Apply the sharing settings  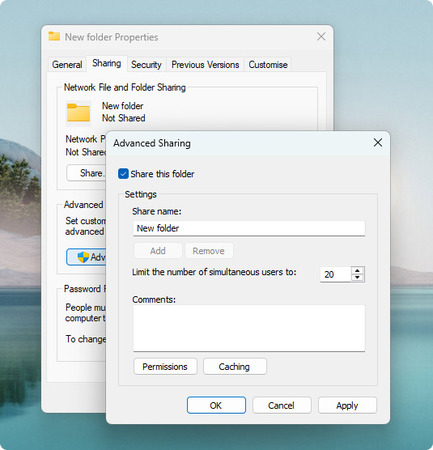347,405
